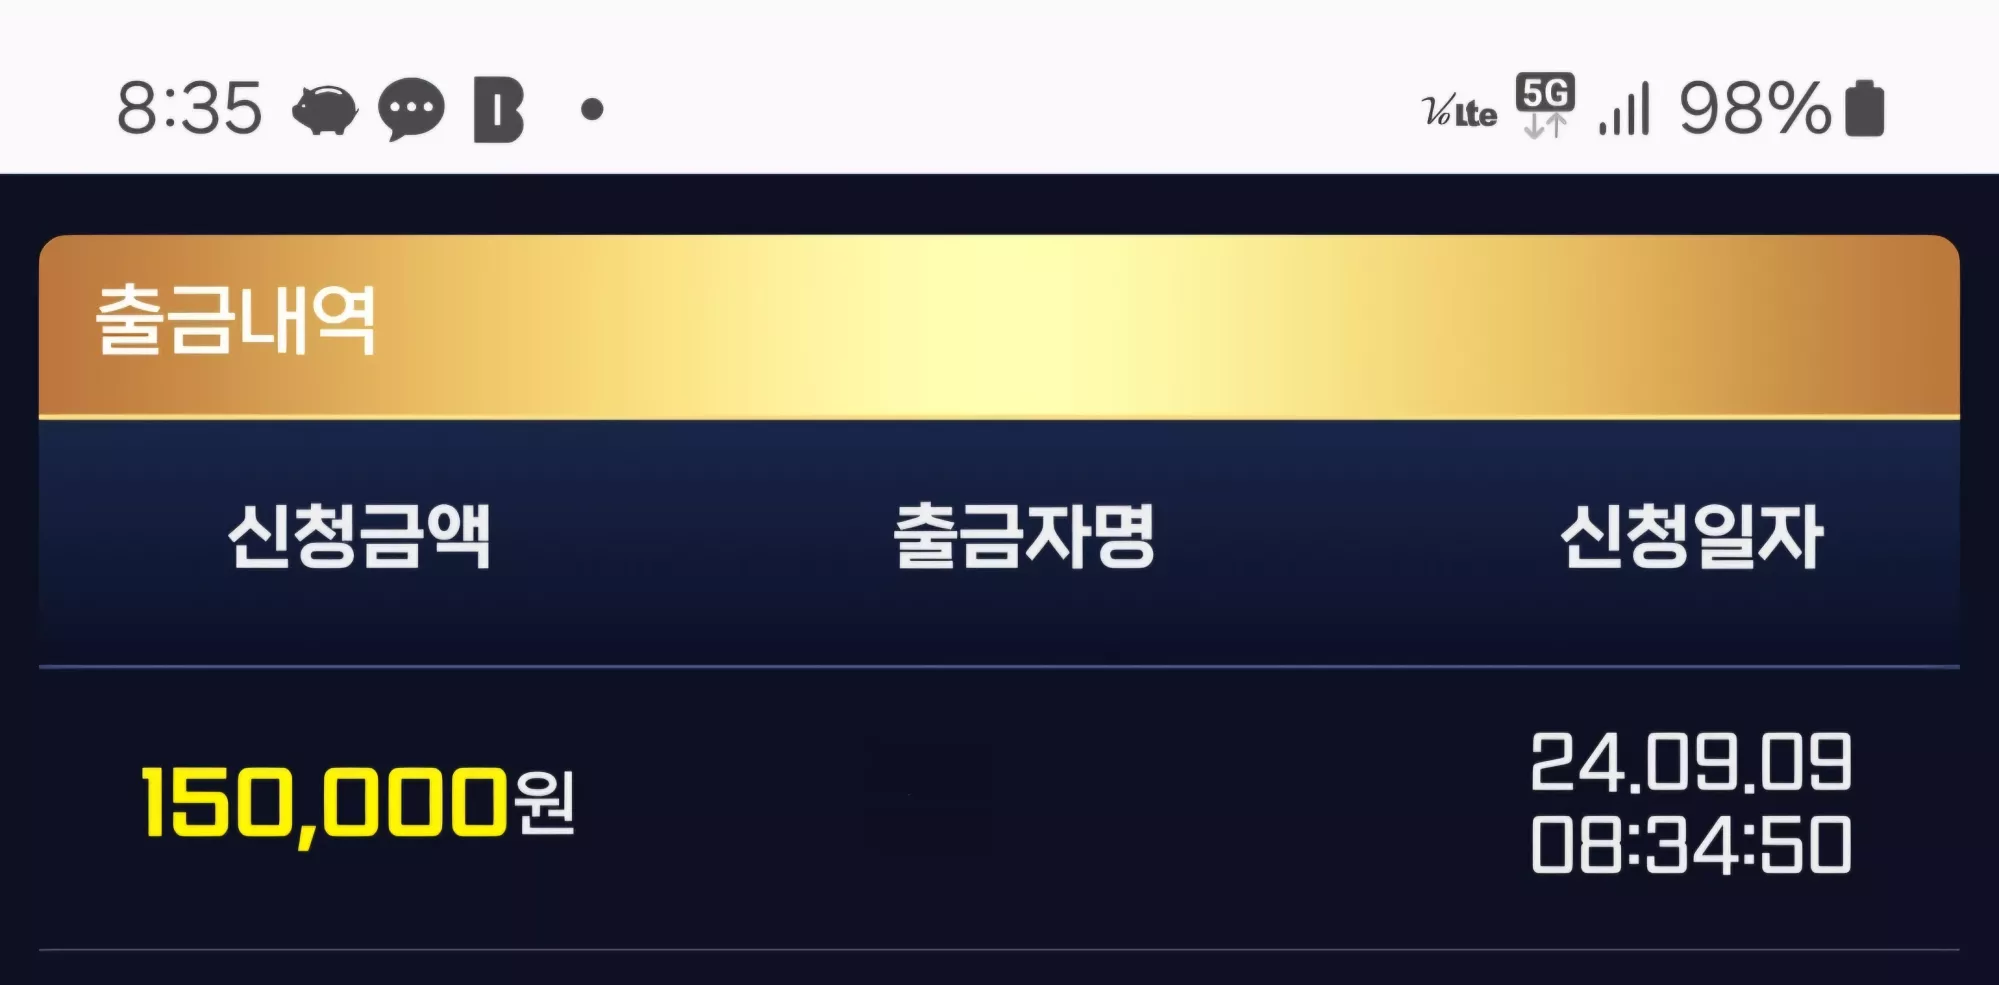Image resolution: width=1999 pixels, height=985 pixels.
Task: Tap the 5G network indicator icon
Action: (x=1545, y=105)
